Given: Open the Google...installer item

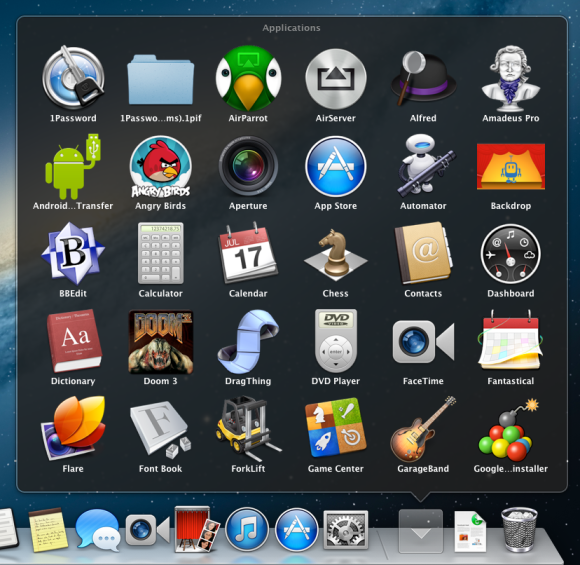Looking at the screenshot, I should coord(508,430).
